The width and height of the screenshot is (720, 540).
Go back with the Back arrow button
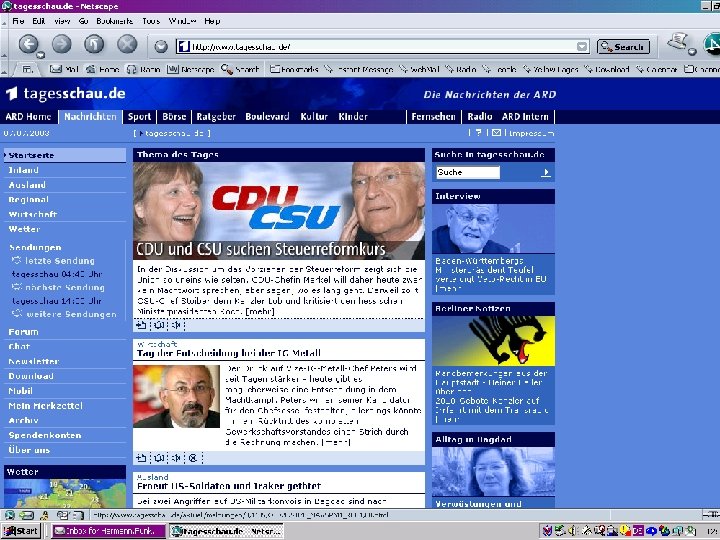coord(28,44)
